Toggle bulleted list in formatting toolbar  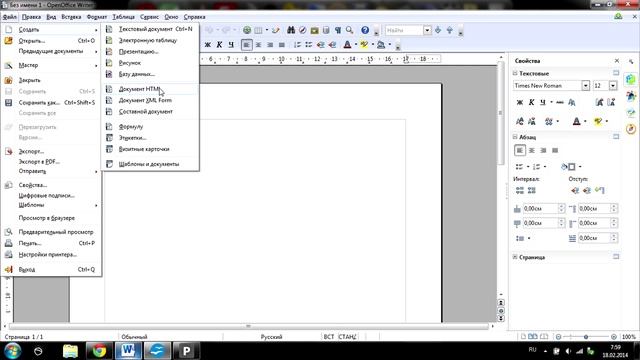[309, 45]
